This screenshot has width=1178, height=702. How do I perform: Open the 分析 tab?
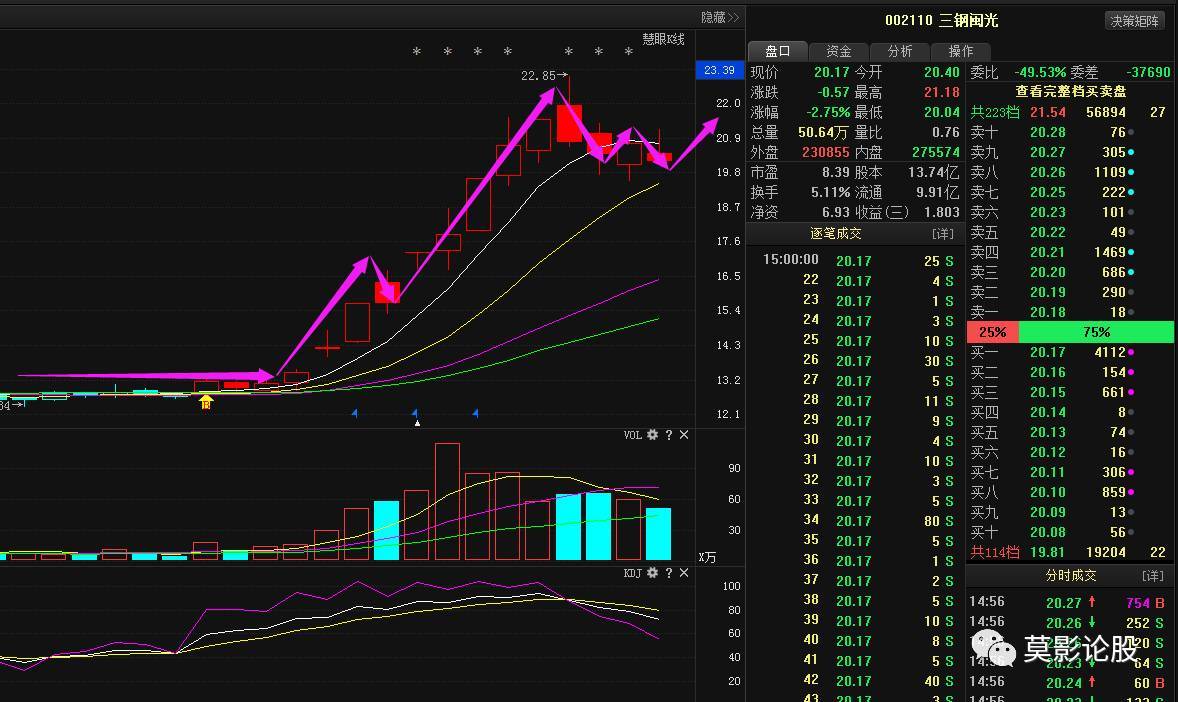coord(899,51)
